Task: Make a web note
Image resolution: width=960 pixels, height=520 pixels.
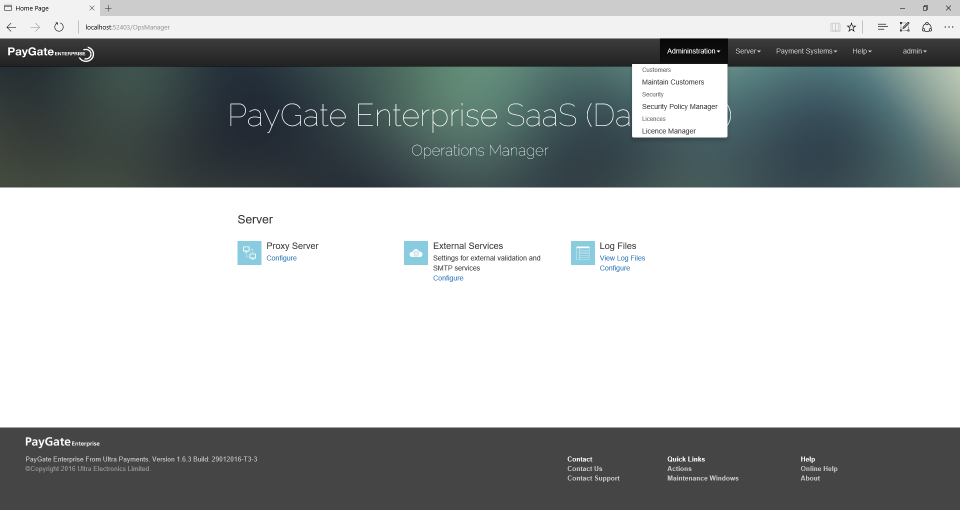Action: [x=904, y=27]
